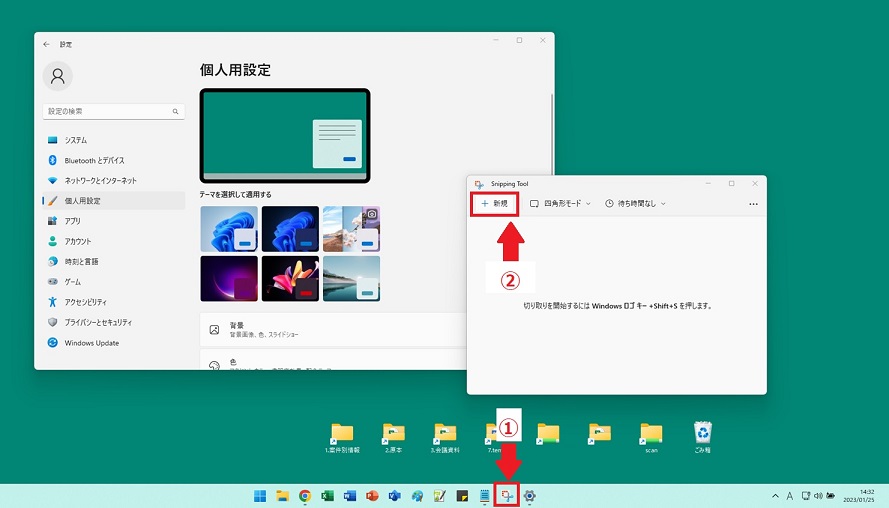Viewport: 889px width, 508px height.
Task: Click the user account avatar in Settings
Action: (x=58, y=76)
